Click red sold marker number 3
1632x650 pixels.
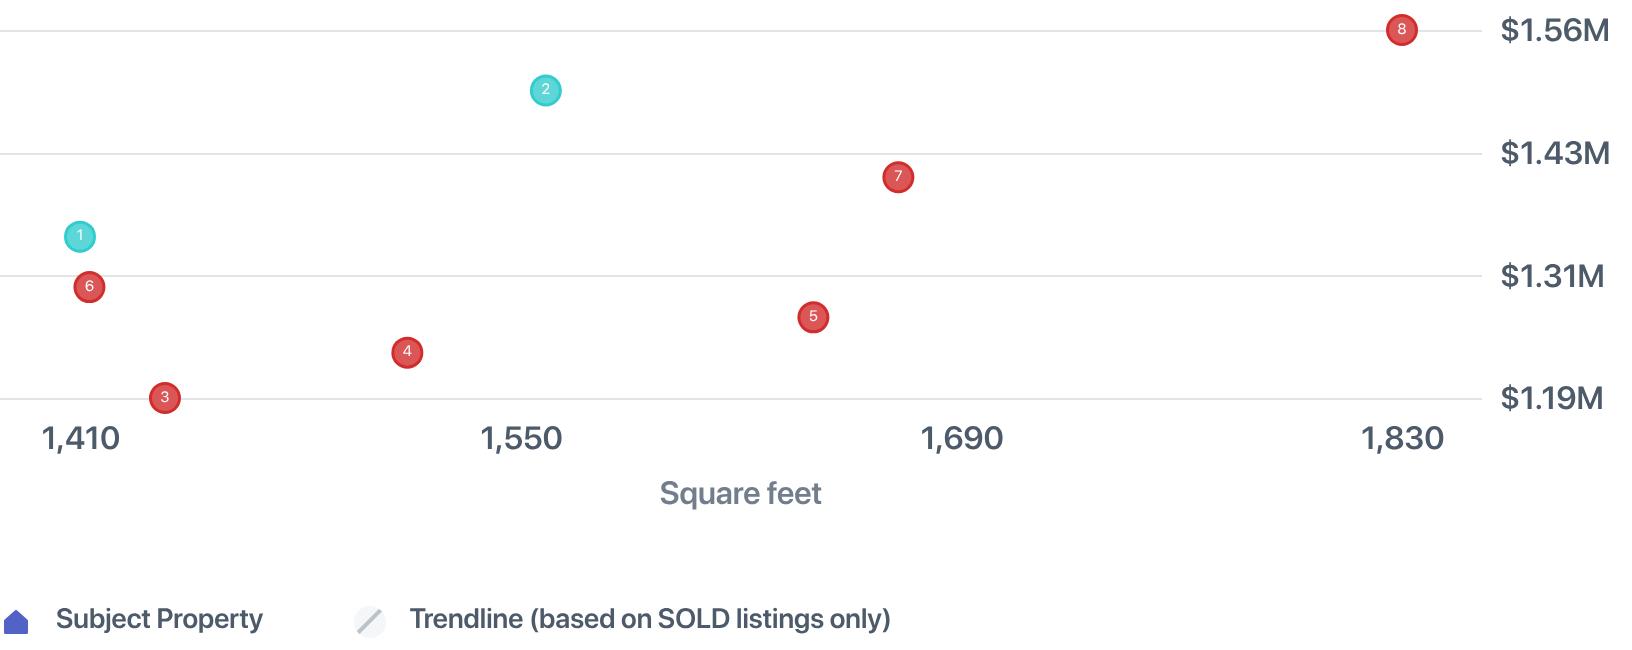165,398
